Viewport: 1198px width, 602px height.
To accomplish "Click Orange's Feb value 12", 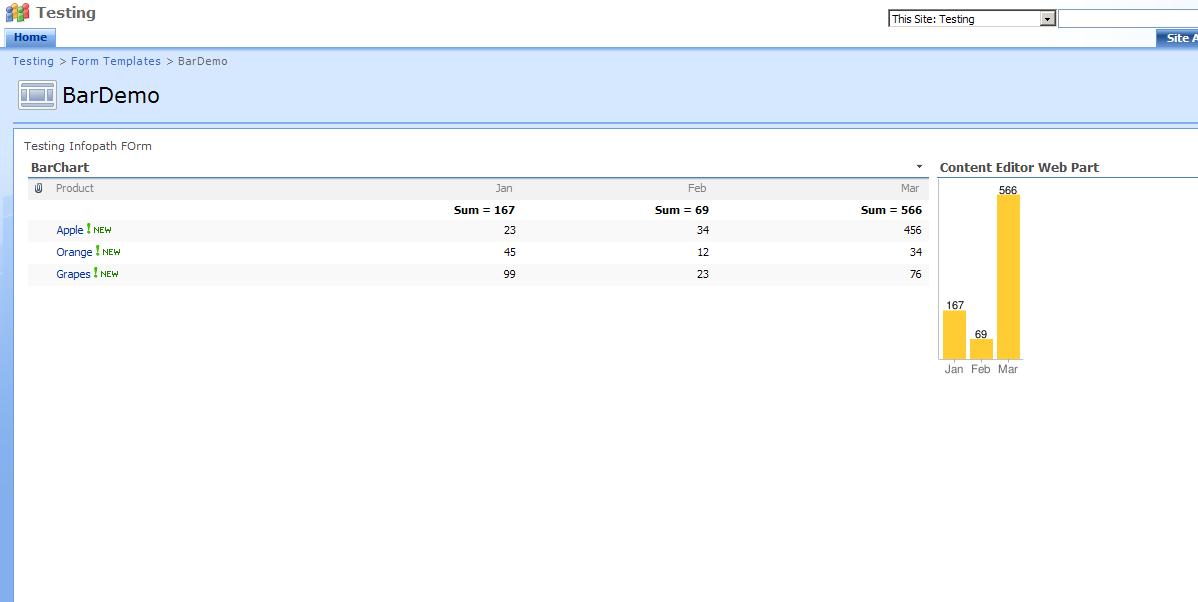I will pos(702,252).
